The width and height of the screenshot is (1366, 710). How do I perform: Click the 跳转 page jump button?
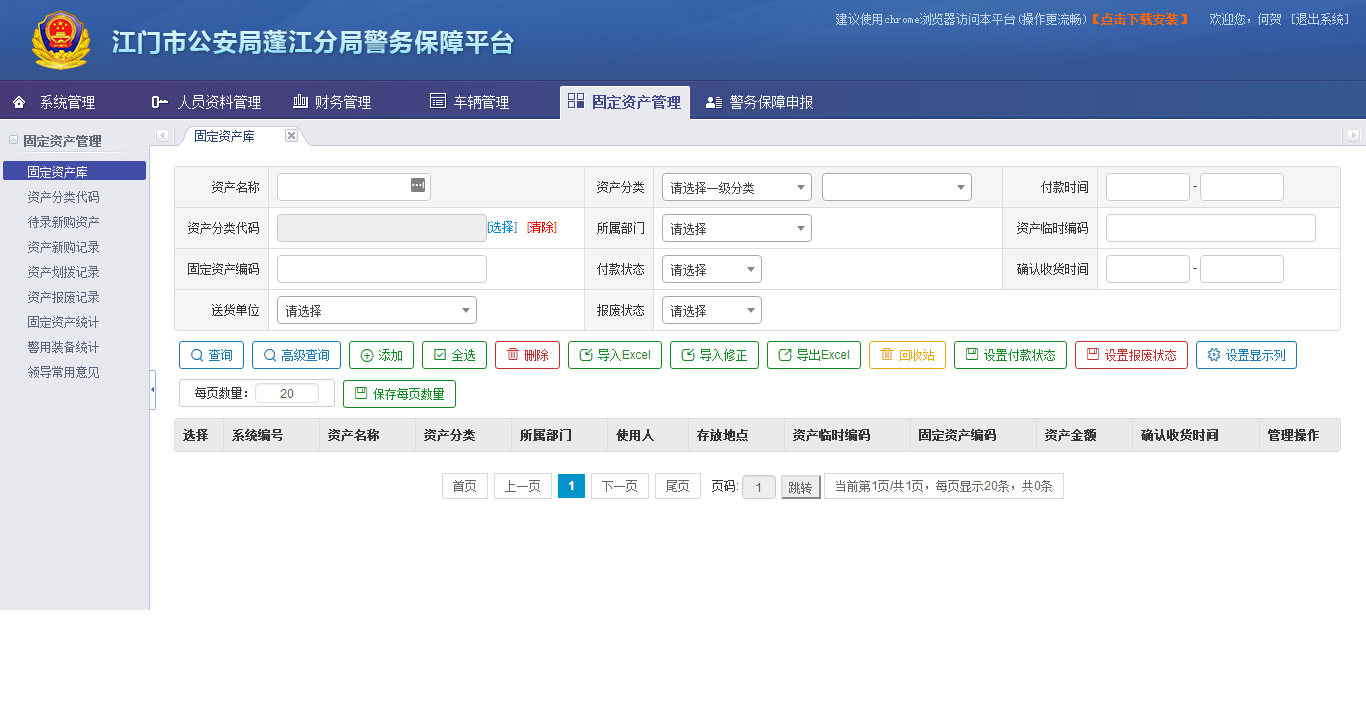pyautogui.click(x=800, y=487)
